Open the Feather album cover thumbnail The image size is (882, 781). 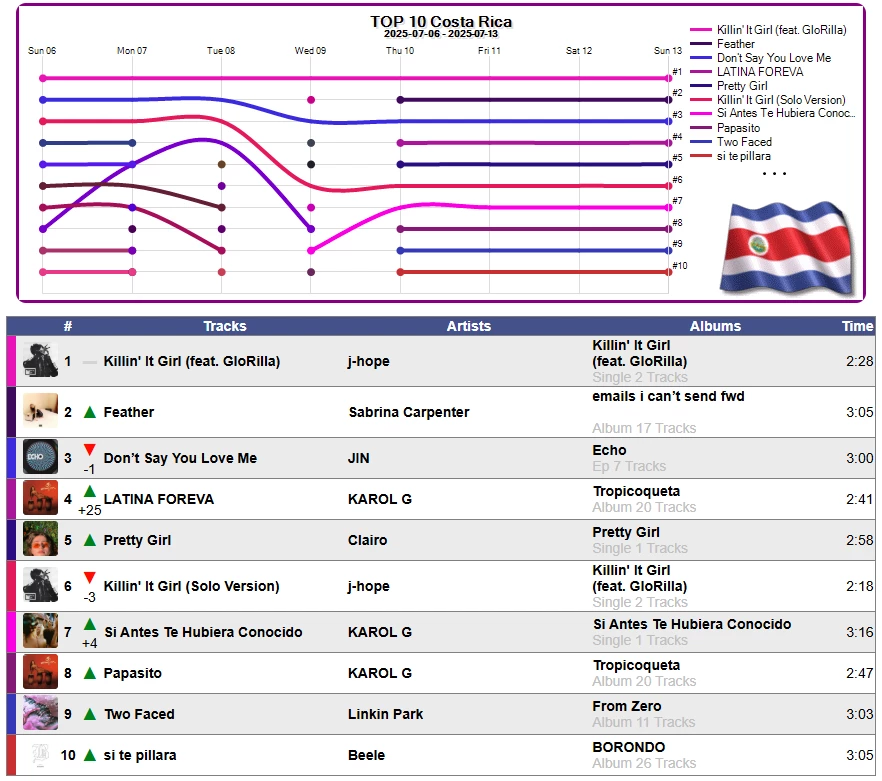40,411
